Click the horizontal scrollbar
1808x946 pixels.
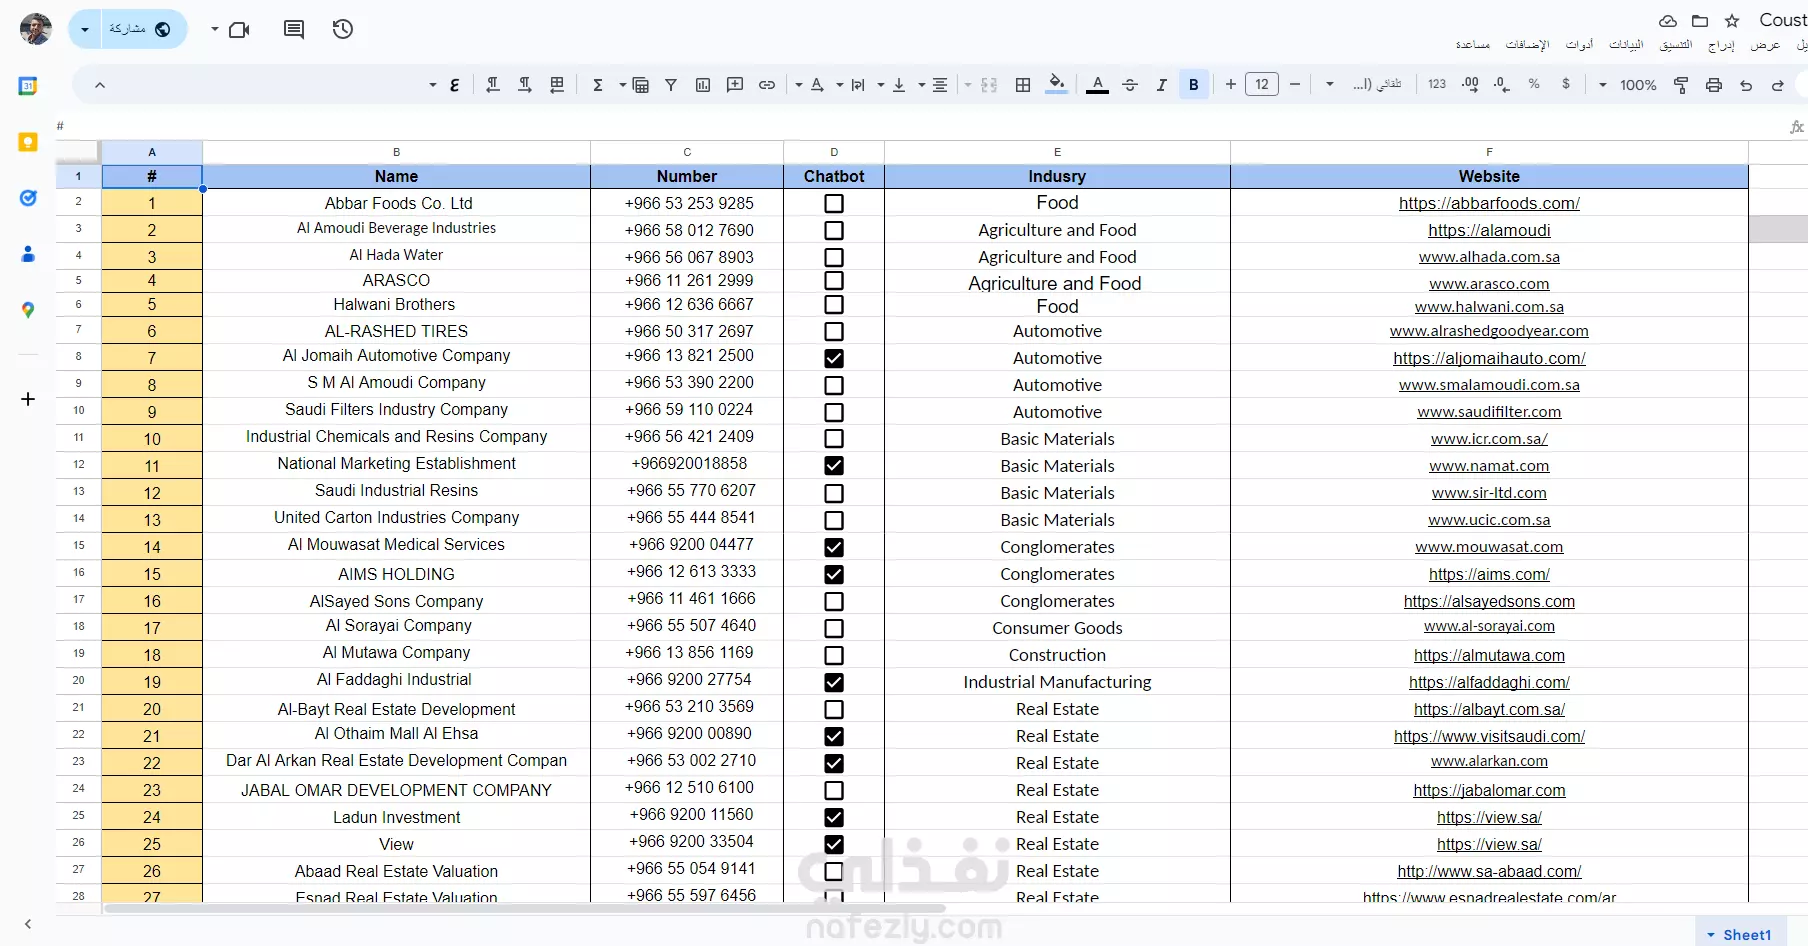[525, 908]
